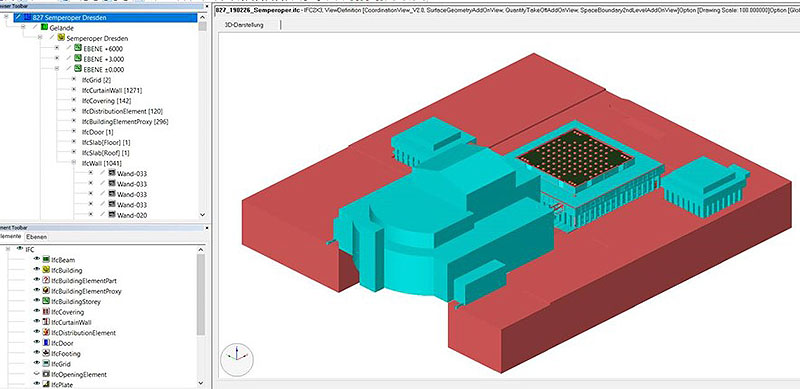800x389 pixels.
Task: Expand the IfcCurtainWall [1271] group
Action: click(73, 90)
